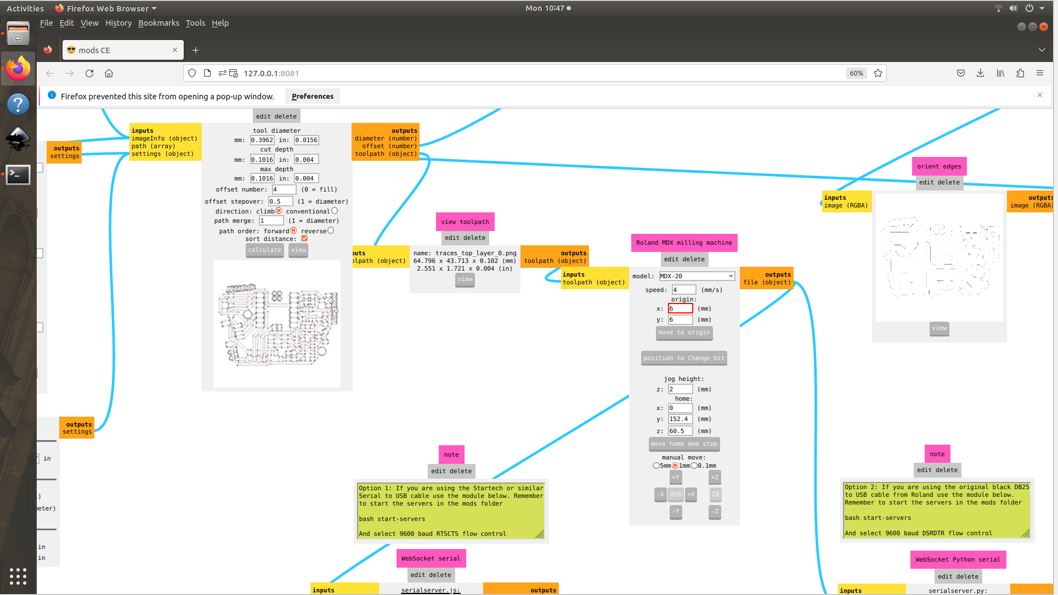Open the Save to Pocket icon

point(961,73)
